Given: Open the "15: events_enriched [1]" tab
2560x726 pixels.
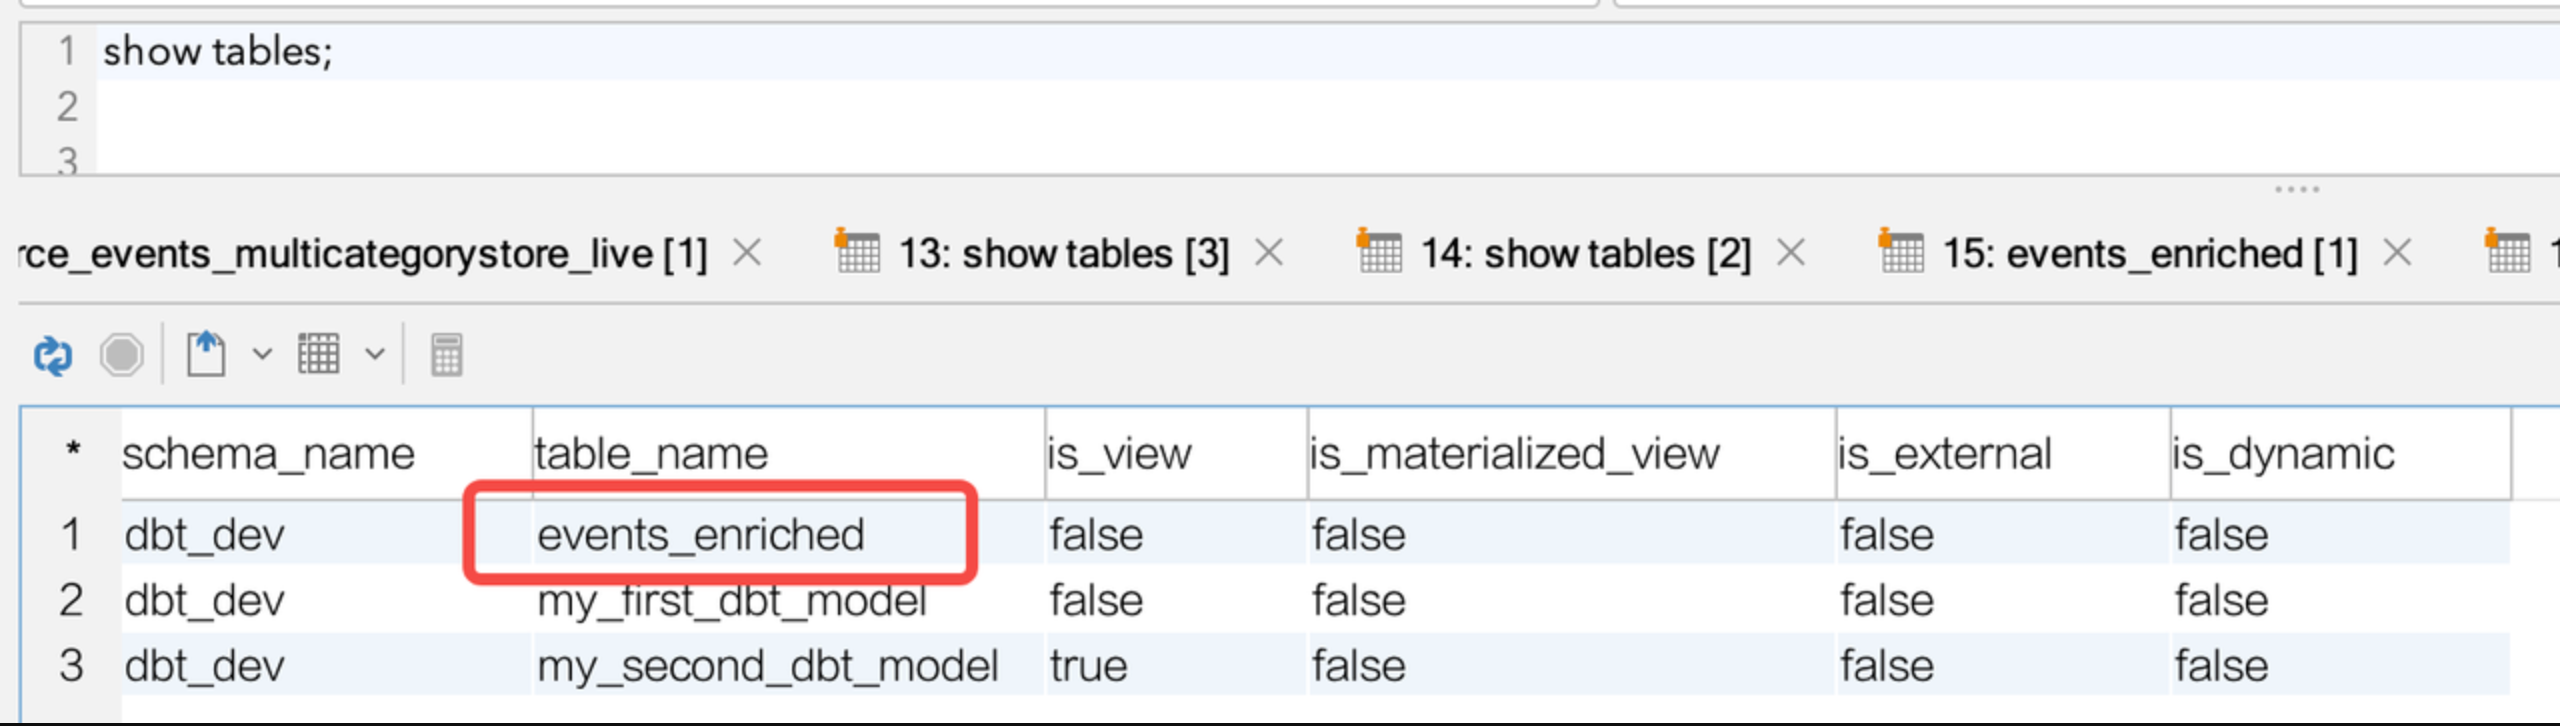Looking at the screenshot, I should (2149, 254).
